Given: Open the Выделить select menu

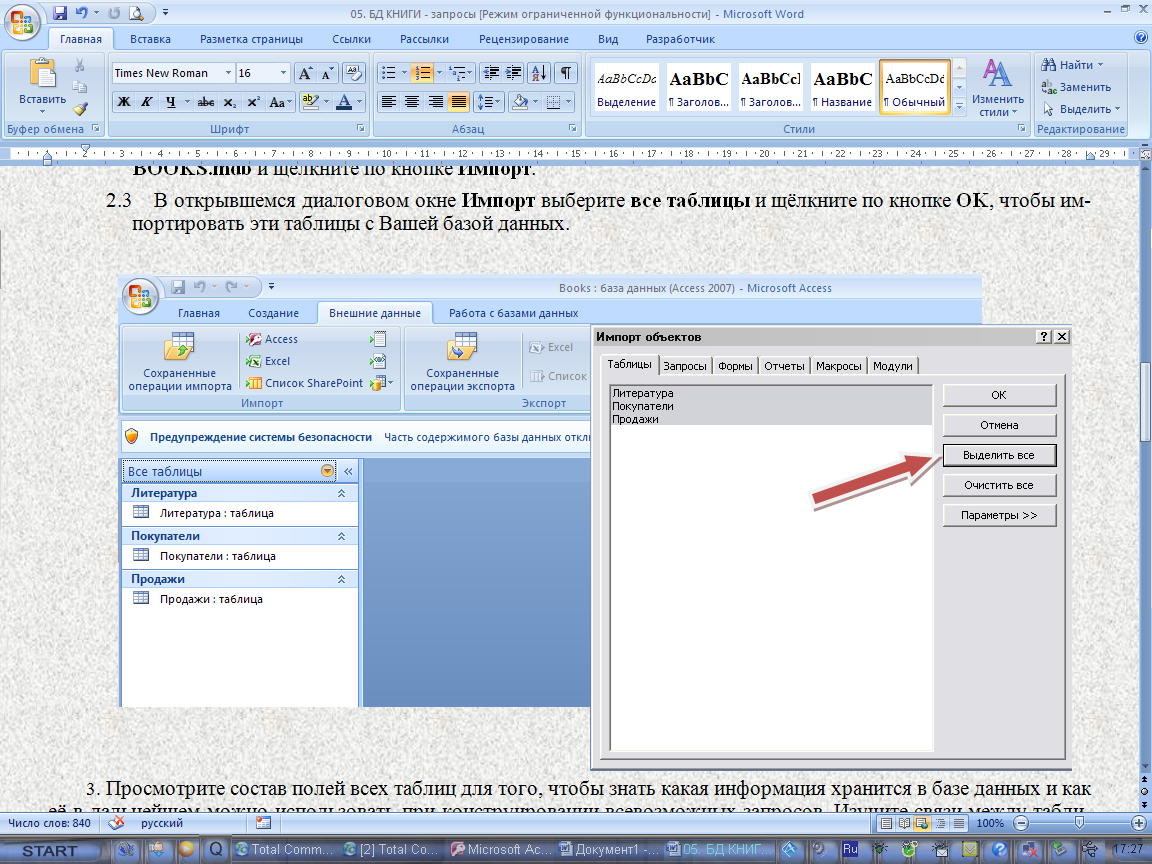Looking at the screenshot, I should pyautogui.click(x=1081, y=109).
